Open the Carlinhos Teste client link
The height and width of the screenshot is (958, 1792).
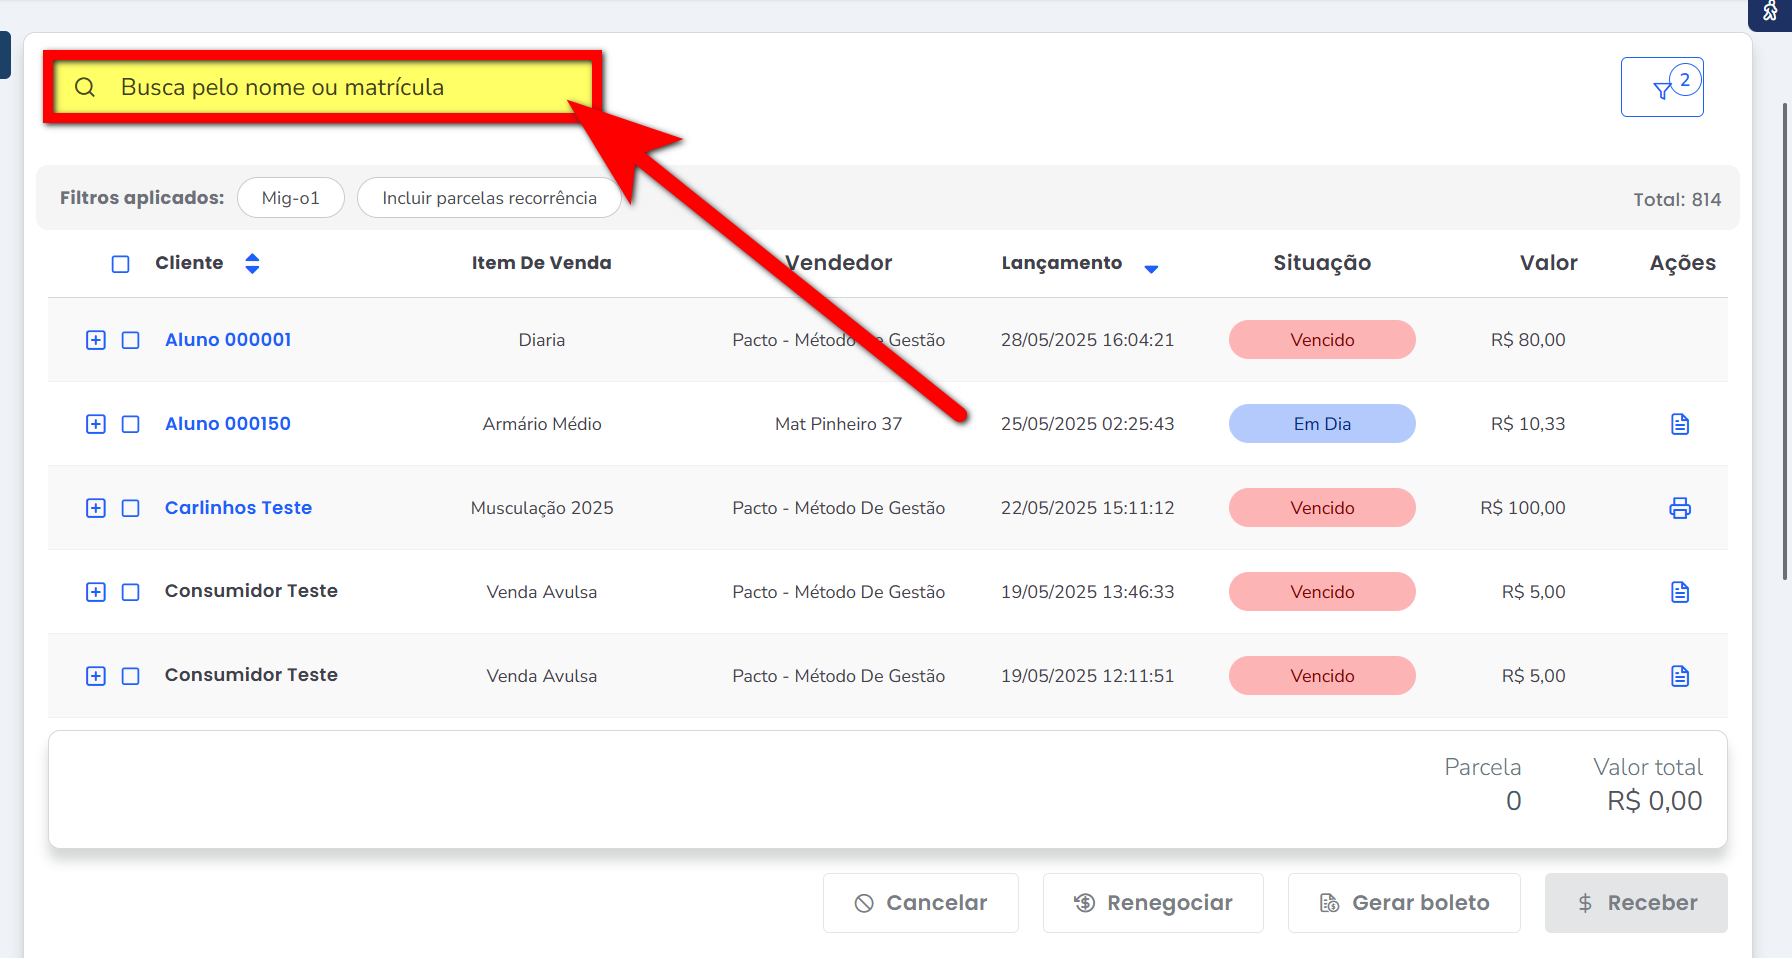pyautogui.click(x=238, y=508)
